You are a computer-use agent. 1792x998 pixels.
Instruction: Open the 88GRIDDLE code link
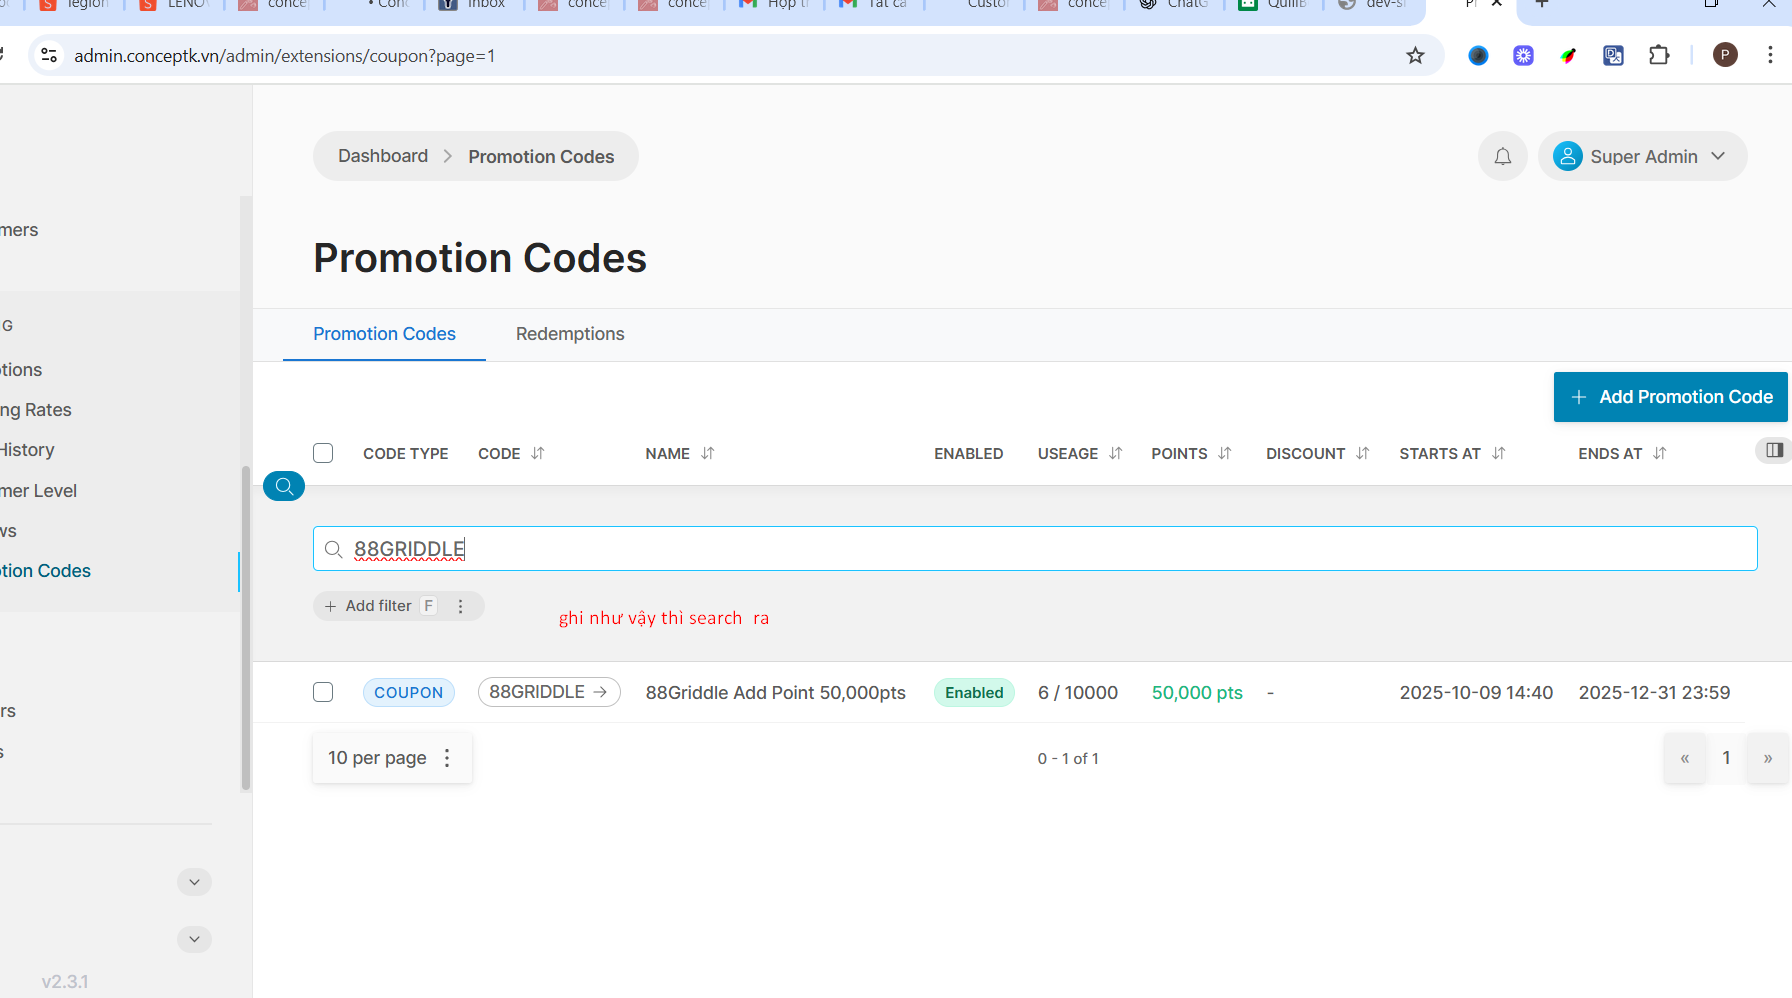coord(548,692)
